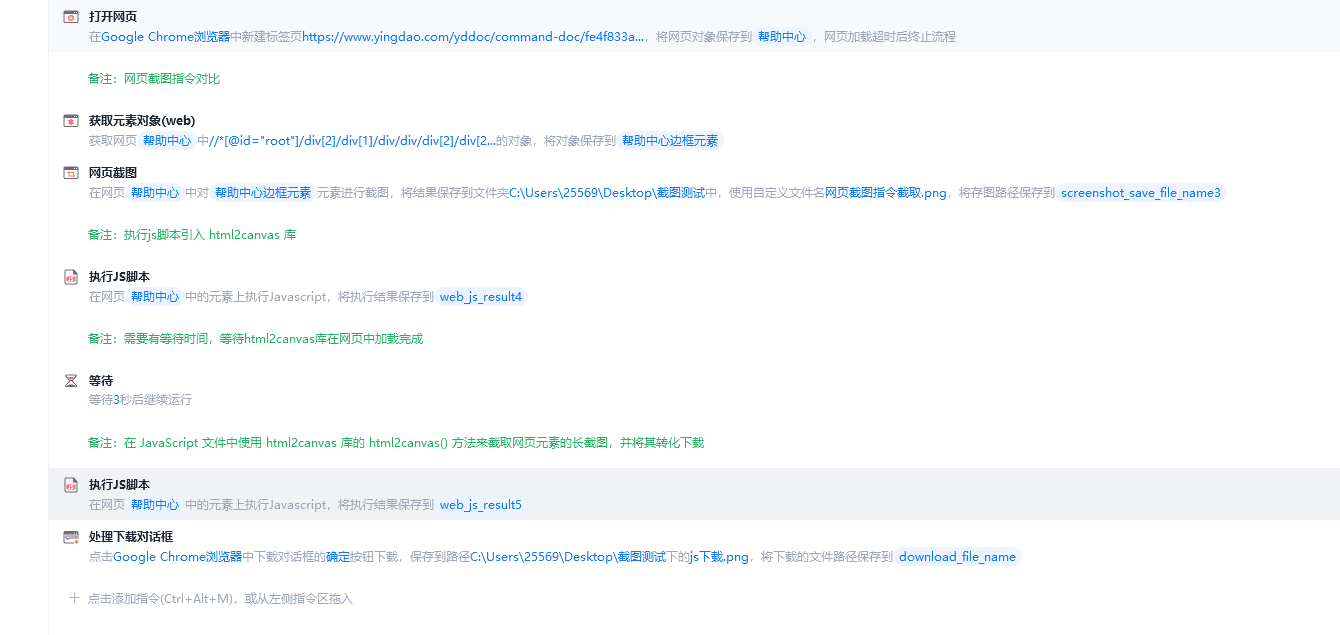Click the webpage screenshot step icon

point(71,173)
